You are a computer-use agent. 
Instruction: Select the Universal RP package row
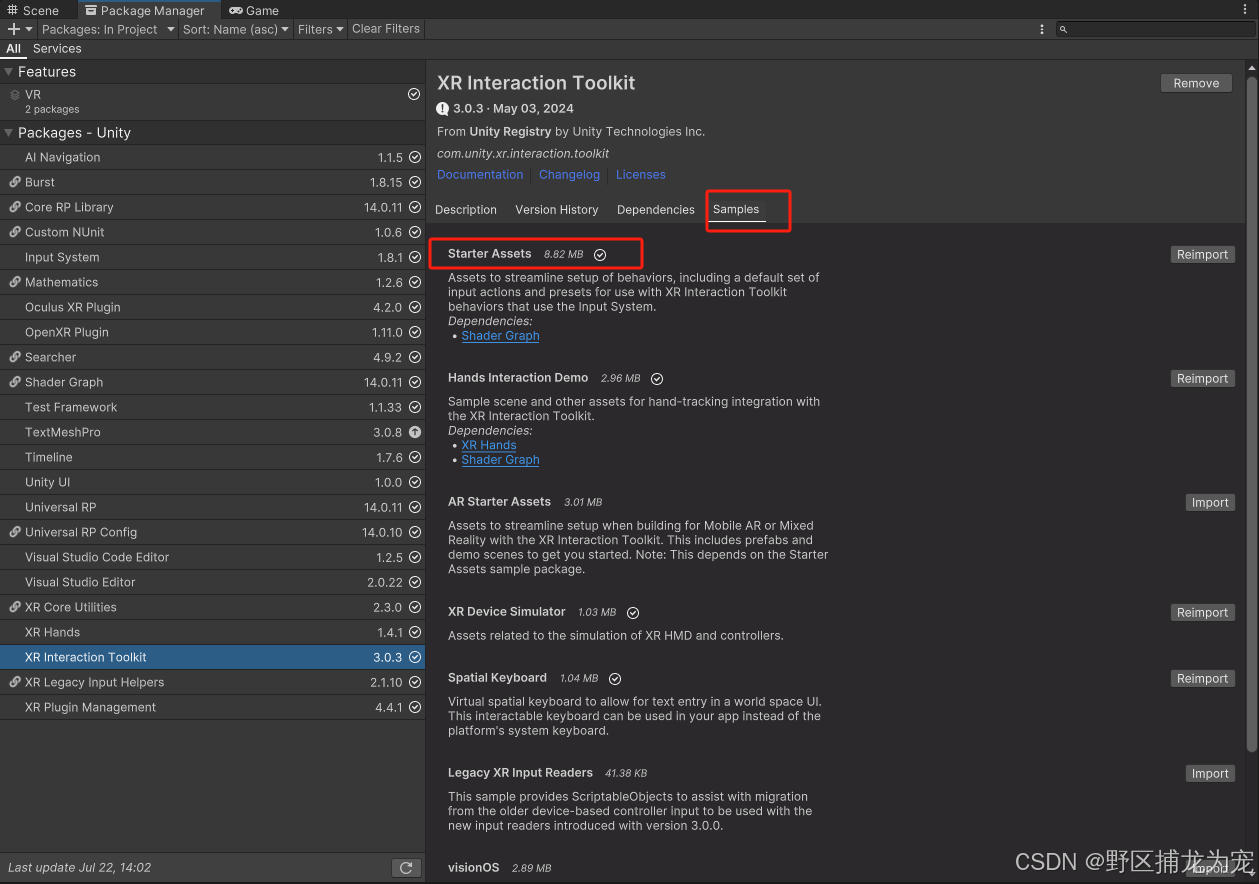pyautogui.click(x=212, y=507)
